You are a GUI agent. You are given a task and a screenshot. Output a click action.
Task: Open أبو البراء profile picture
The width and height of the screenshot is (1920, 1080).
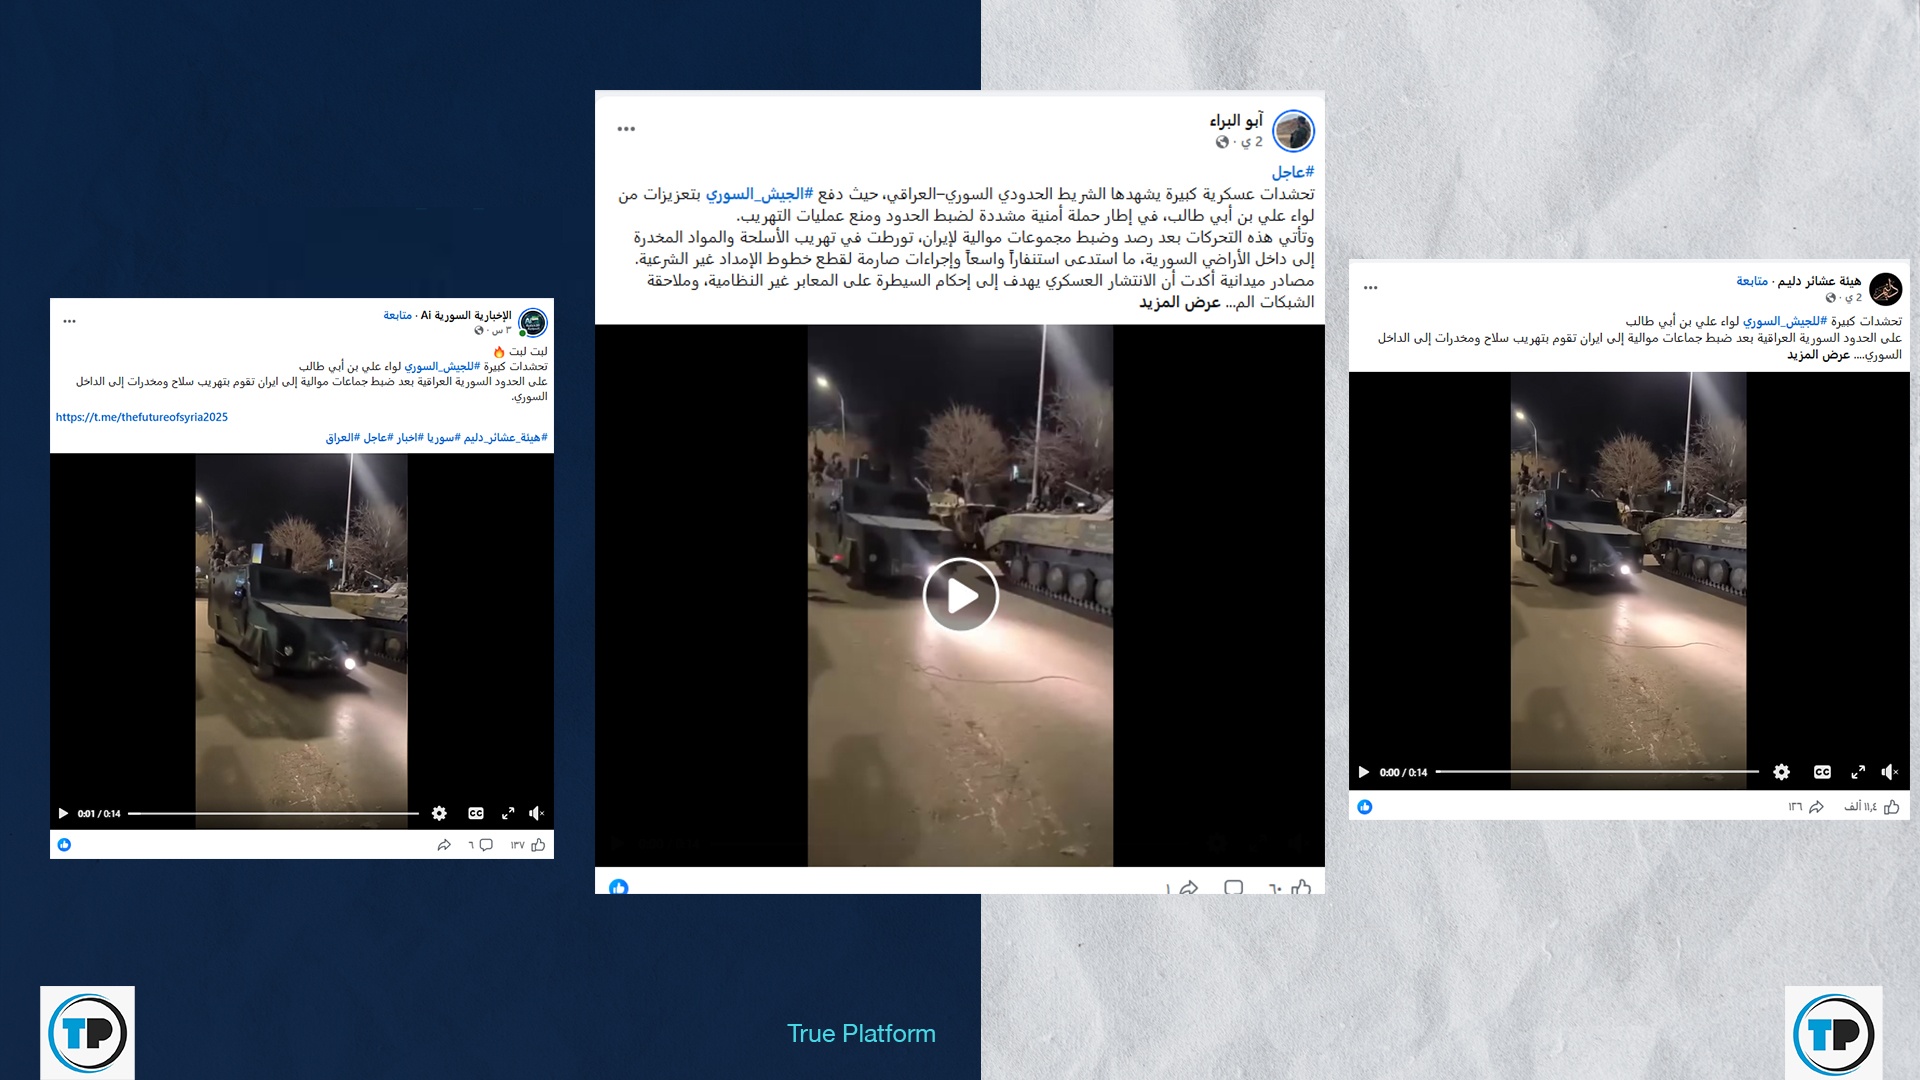[1293, 131]
